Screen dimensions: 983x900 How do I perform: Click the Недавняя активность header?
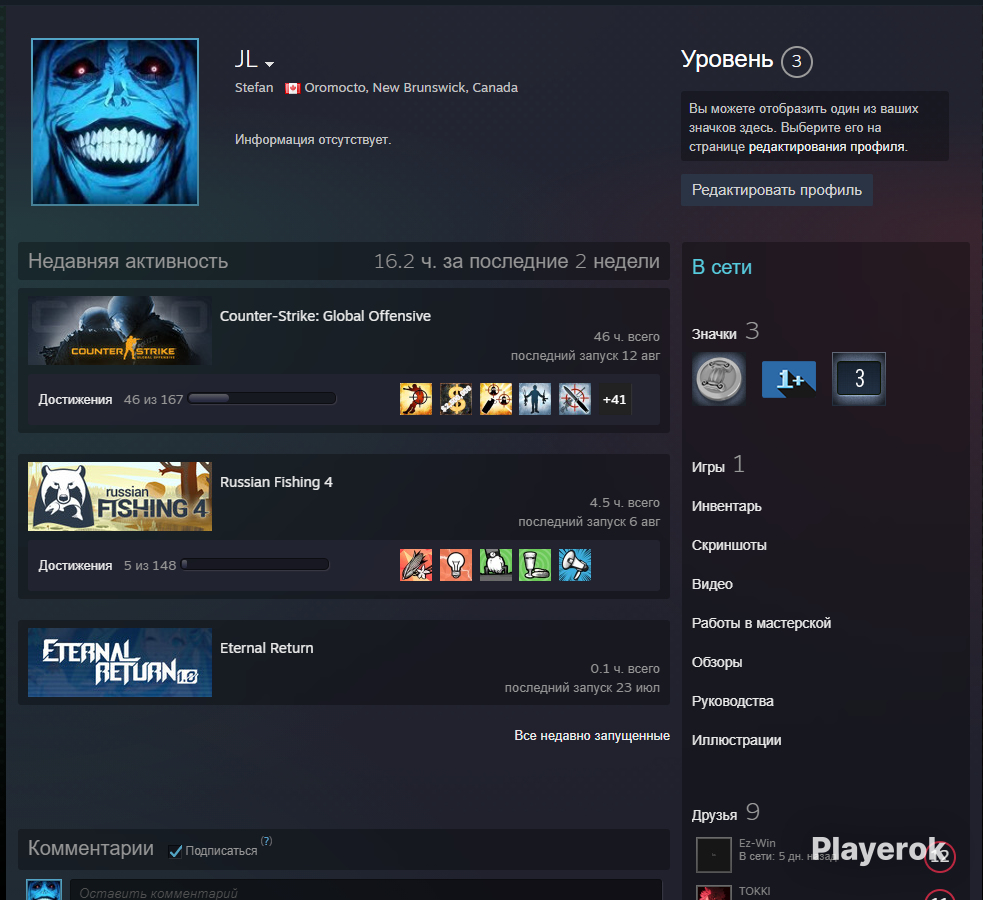(128, 261)
